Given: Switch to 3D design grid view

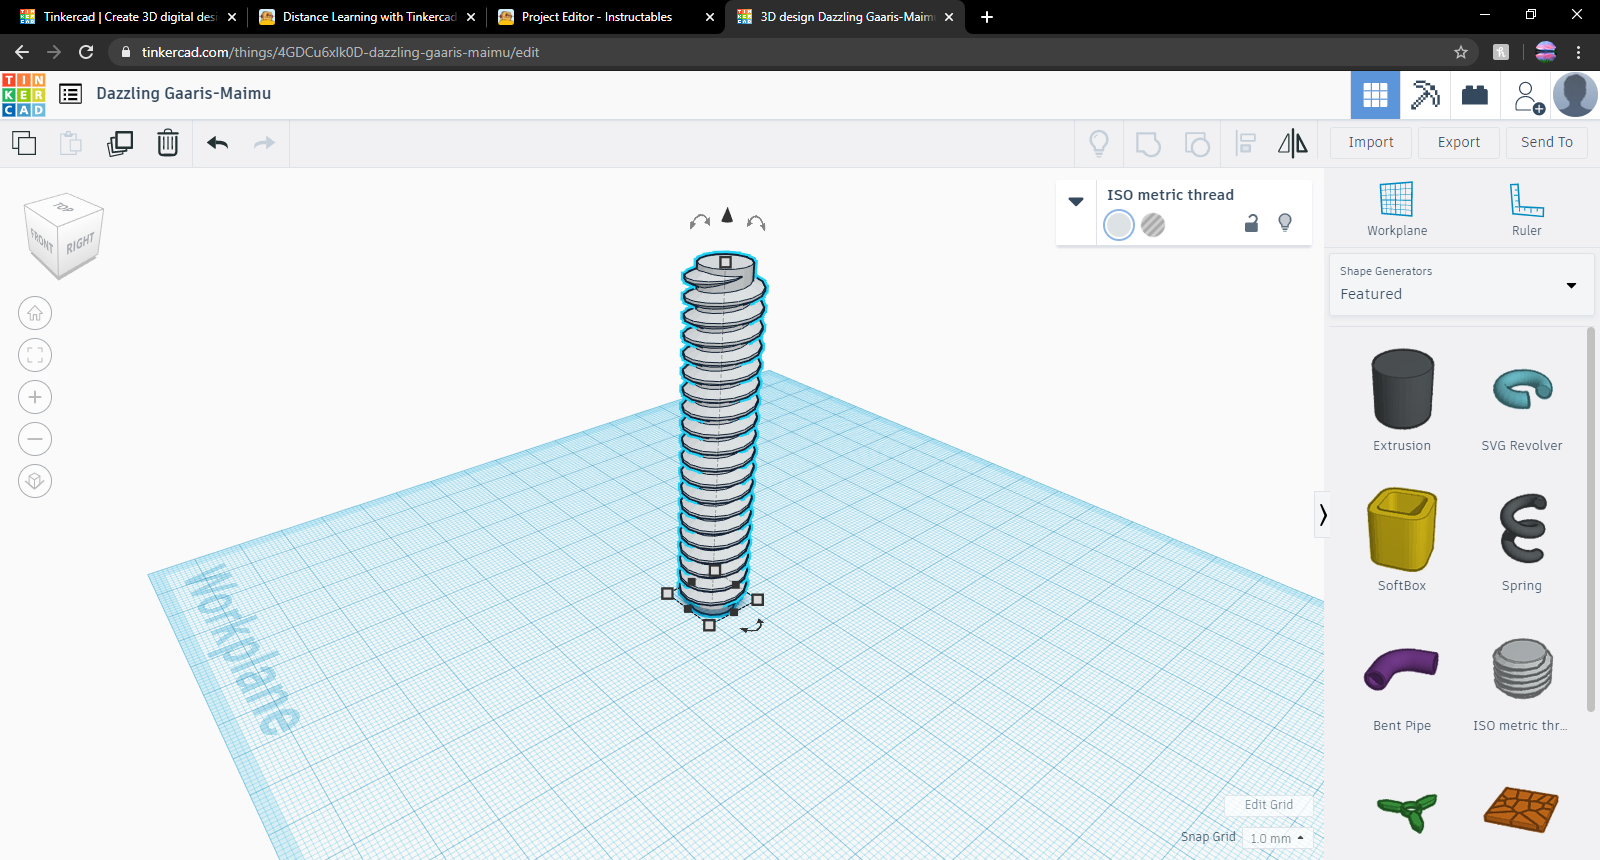Looking at the screenshot, I should click(x=1375, y=95).
